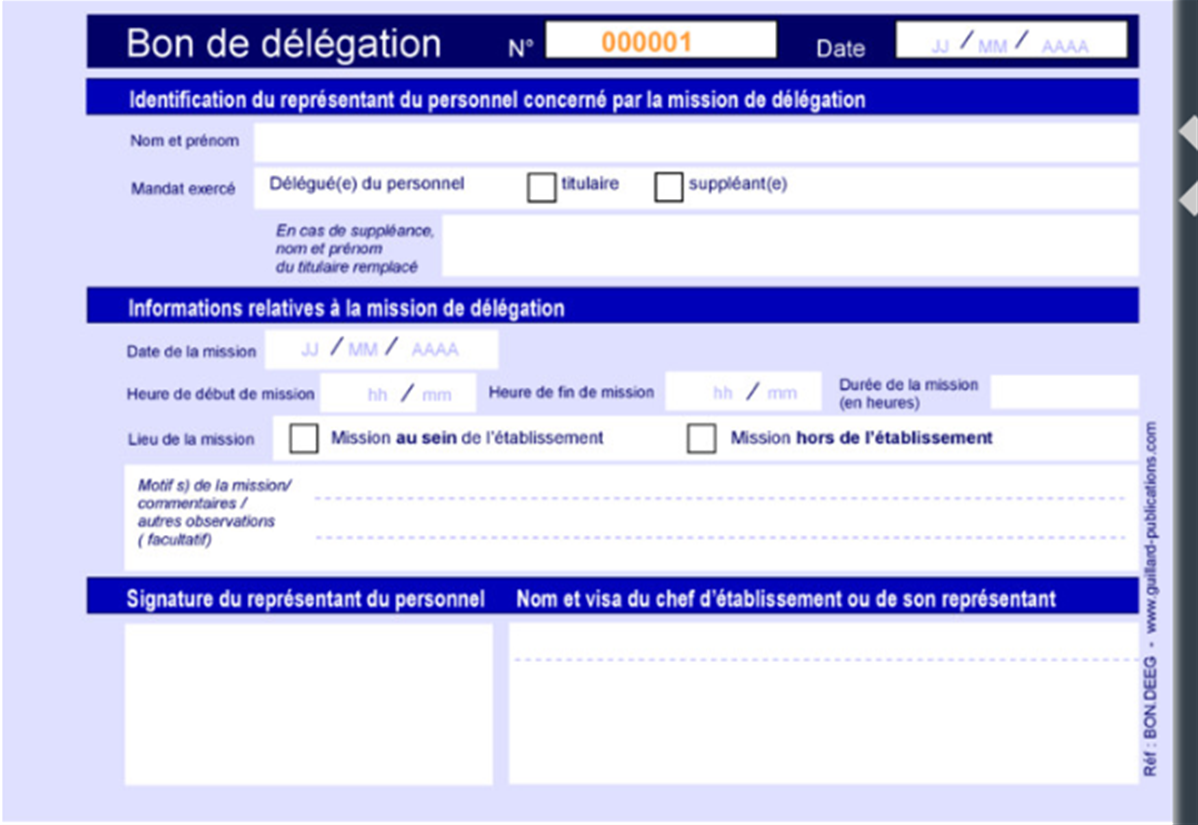Click the Date de la mission field
The image size is (1198, 825).
coord(381,350)
